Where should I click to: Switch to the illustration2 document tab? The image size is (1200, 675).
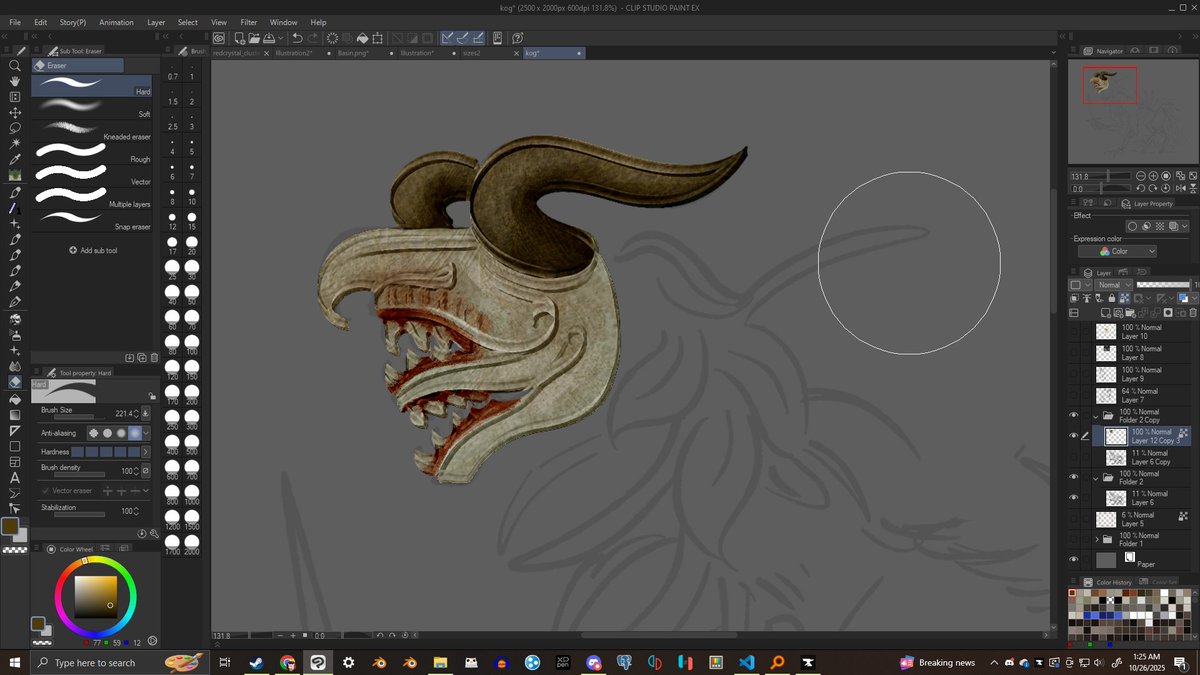(x=295, y=52)
